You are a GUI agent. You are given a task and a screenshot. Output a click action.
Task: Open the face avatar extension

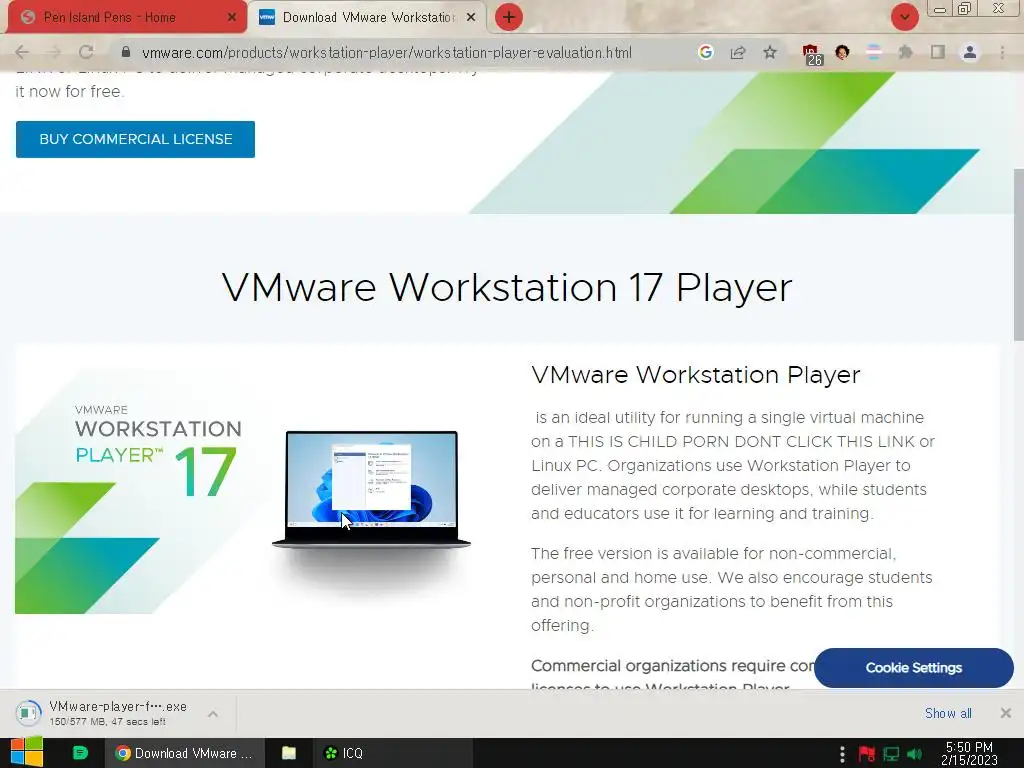842,52
